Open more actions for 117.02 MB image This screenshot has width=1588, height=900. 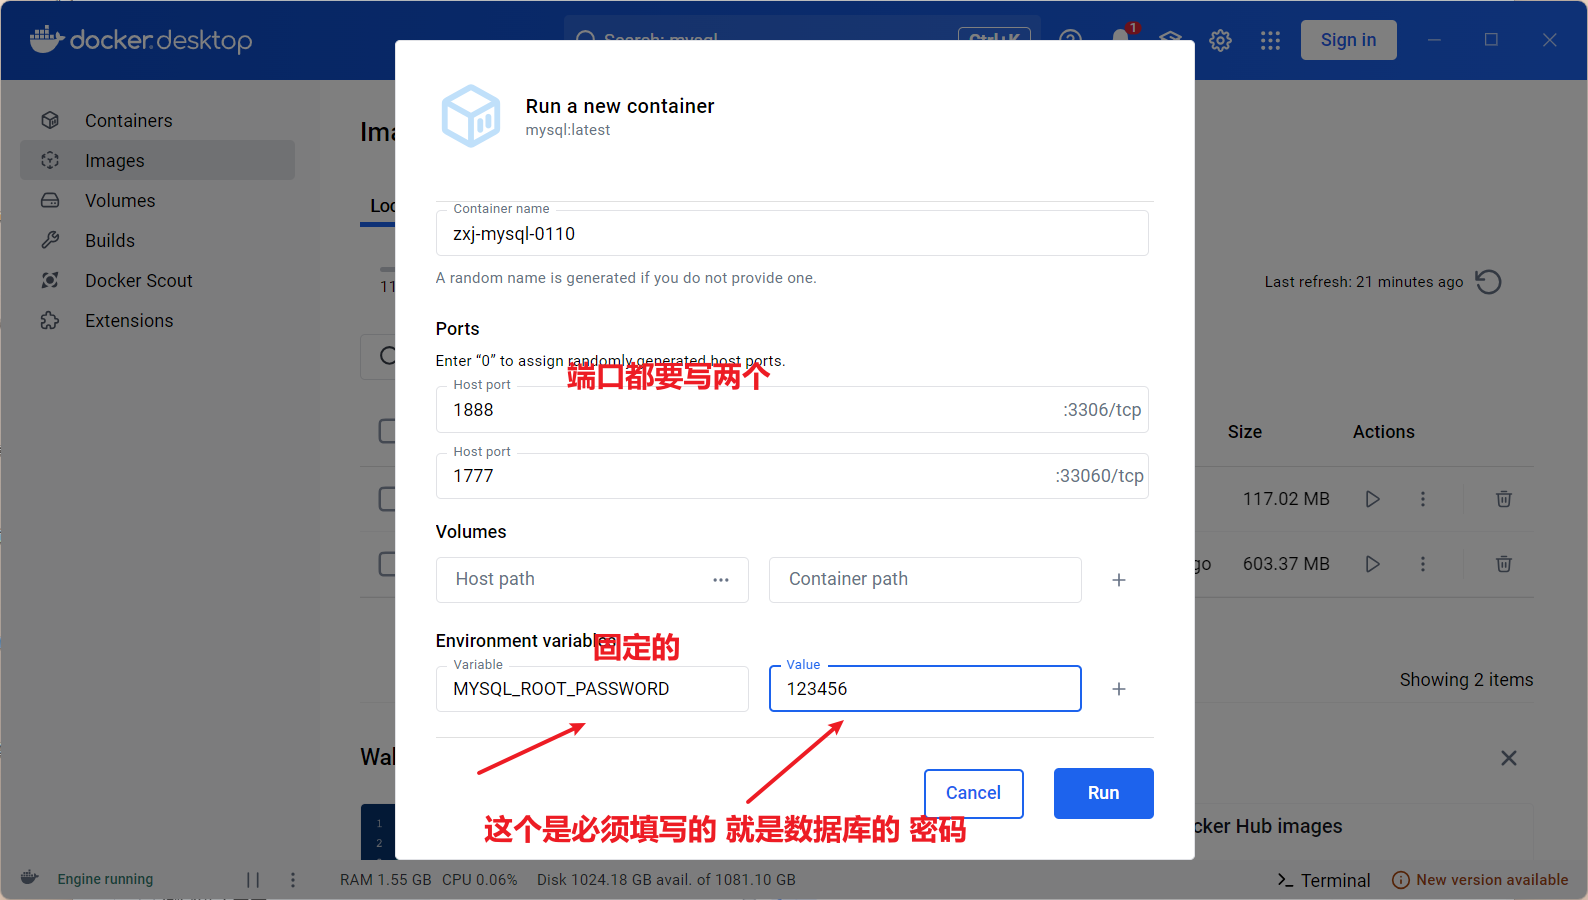coord(1423,499)
